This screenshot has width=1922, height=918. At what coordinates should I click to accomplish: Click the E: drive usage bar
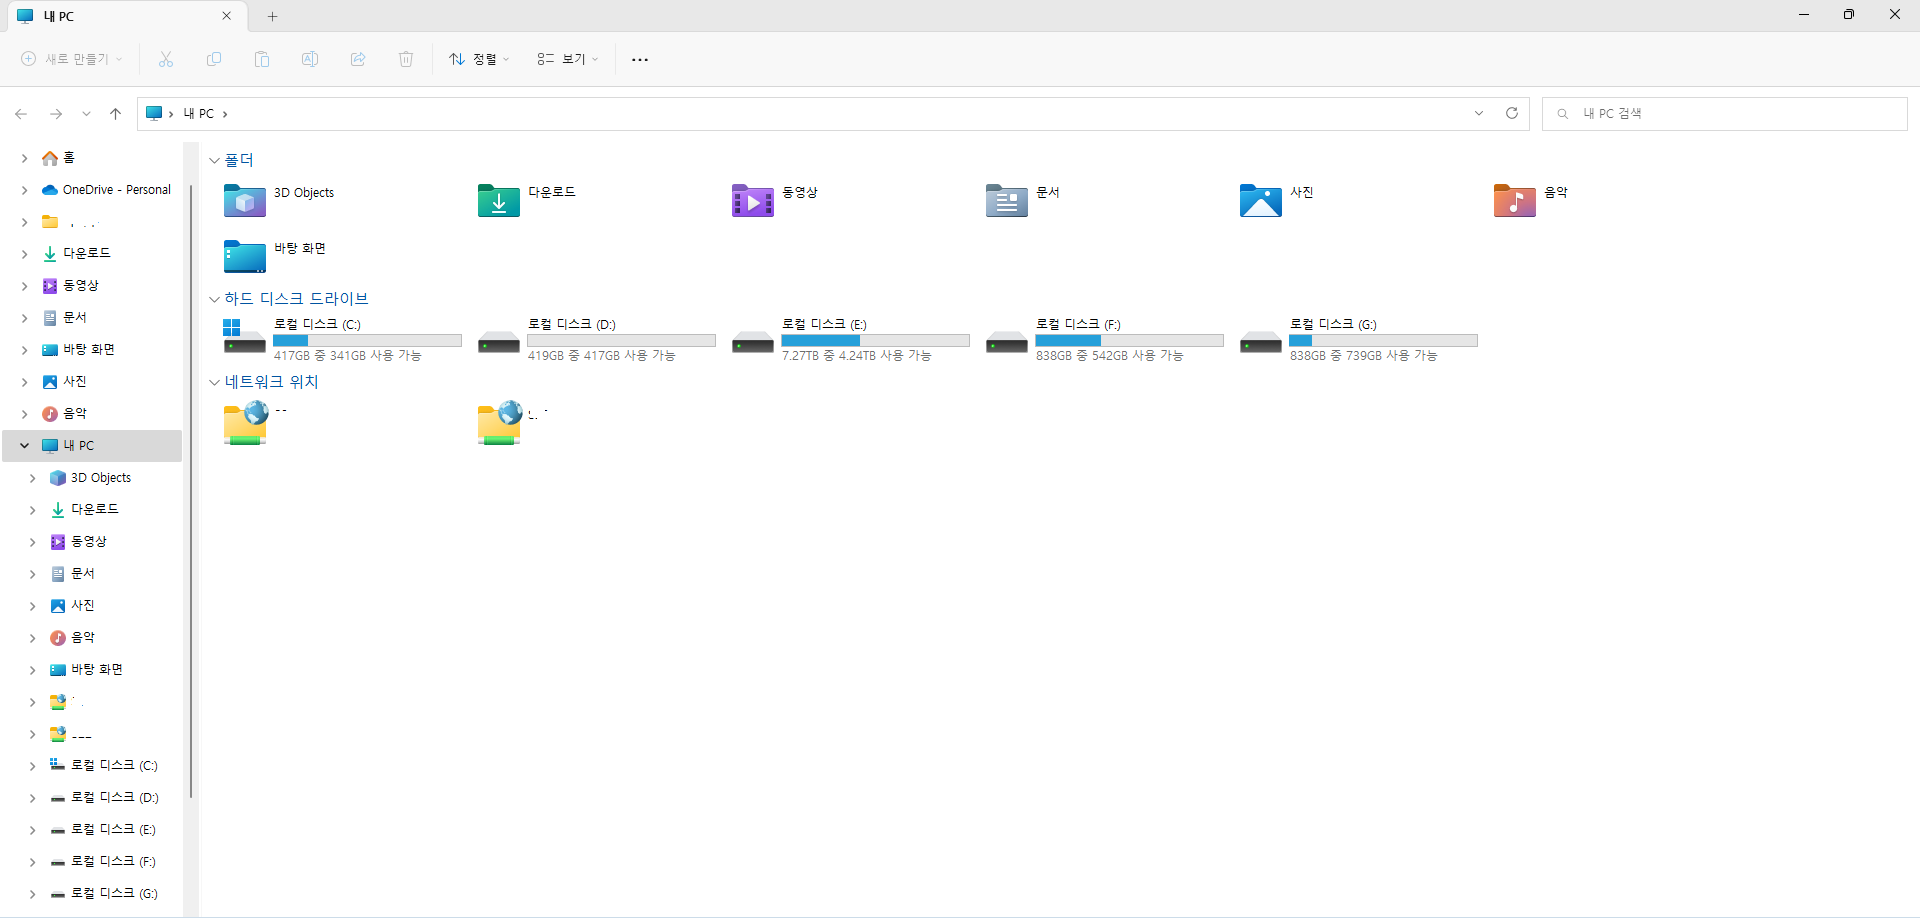875,340
